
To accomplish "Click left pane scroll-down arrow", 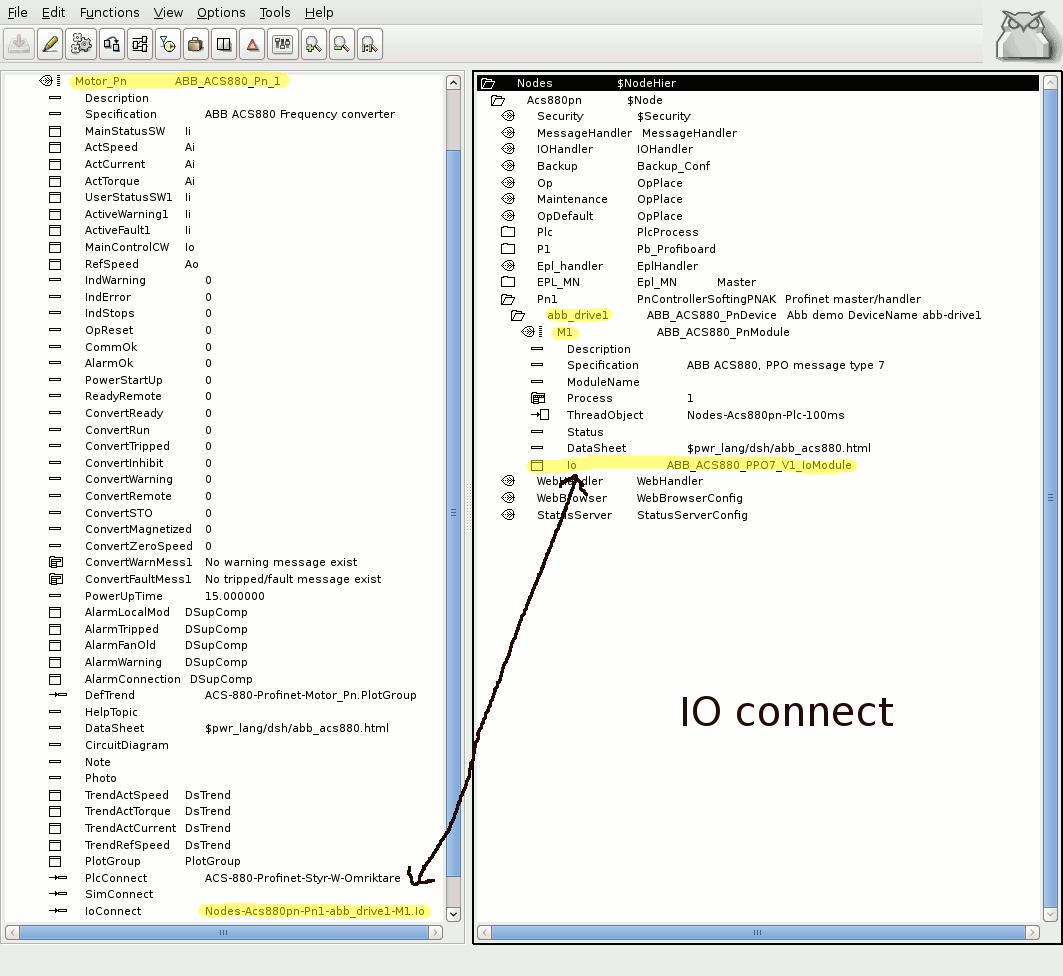I will [454, 914].
